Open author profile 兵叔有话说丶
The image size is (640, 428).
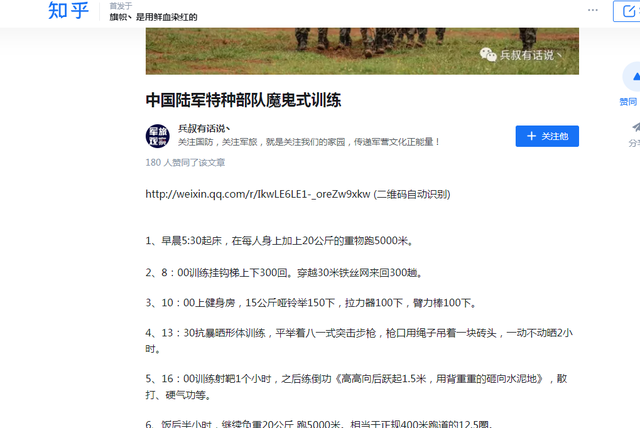204,128
